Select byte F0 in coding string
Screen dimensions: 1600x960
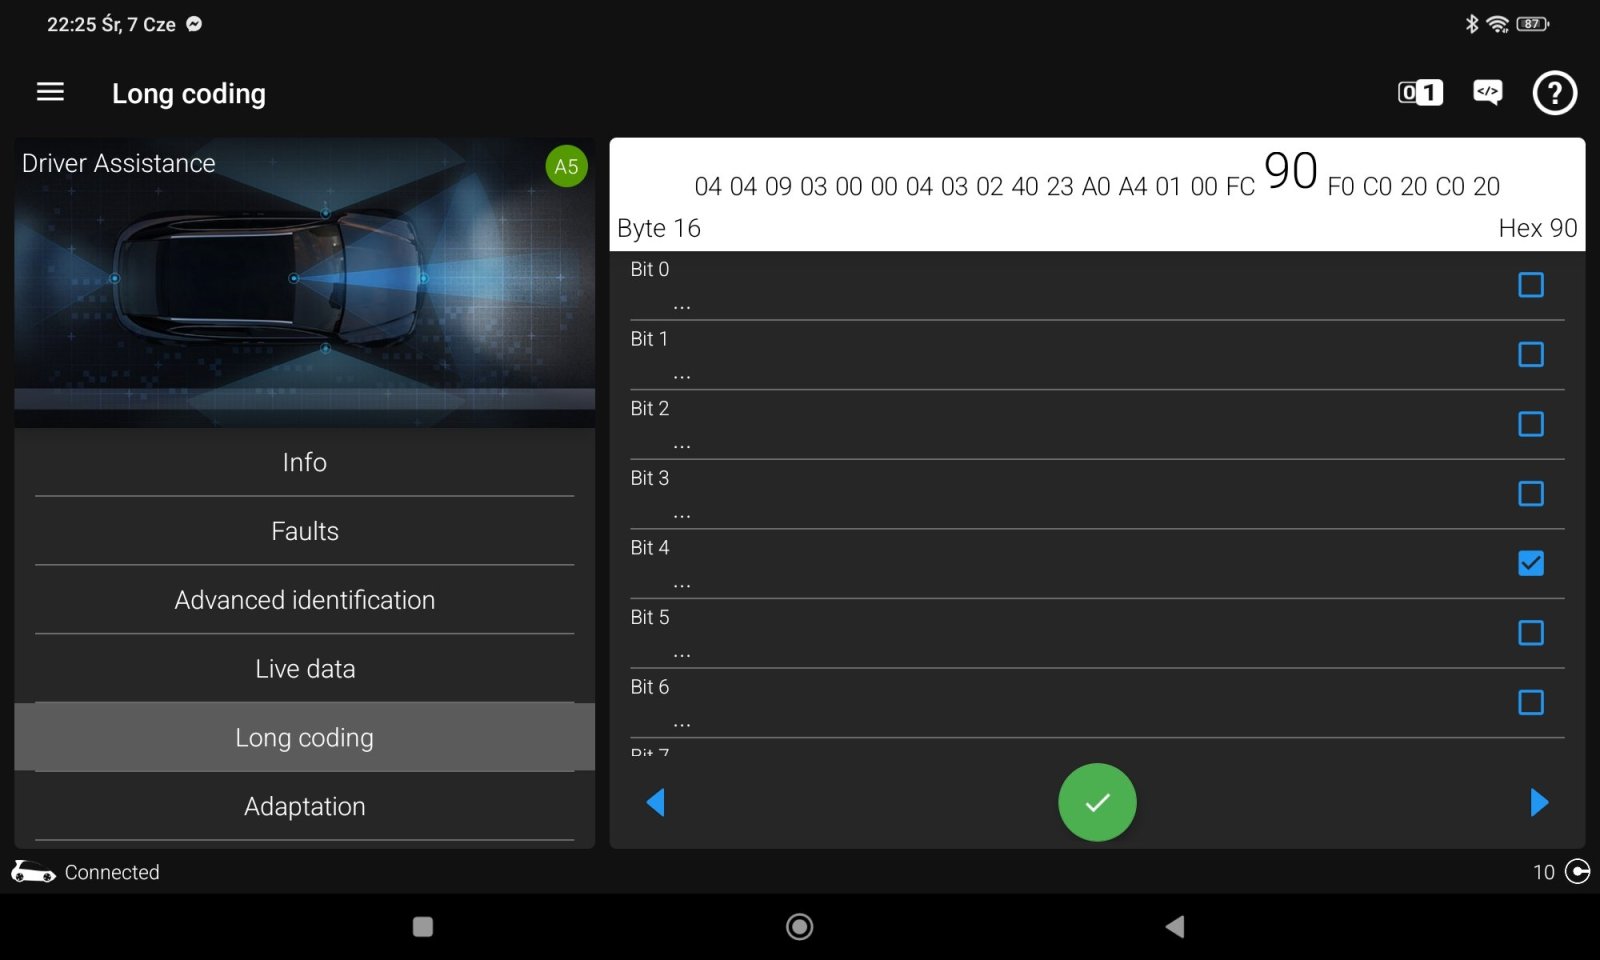[x=1341, y=187]
